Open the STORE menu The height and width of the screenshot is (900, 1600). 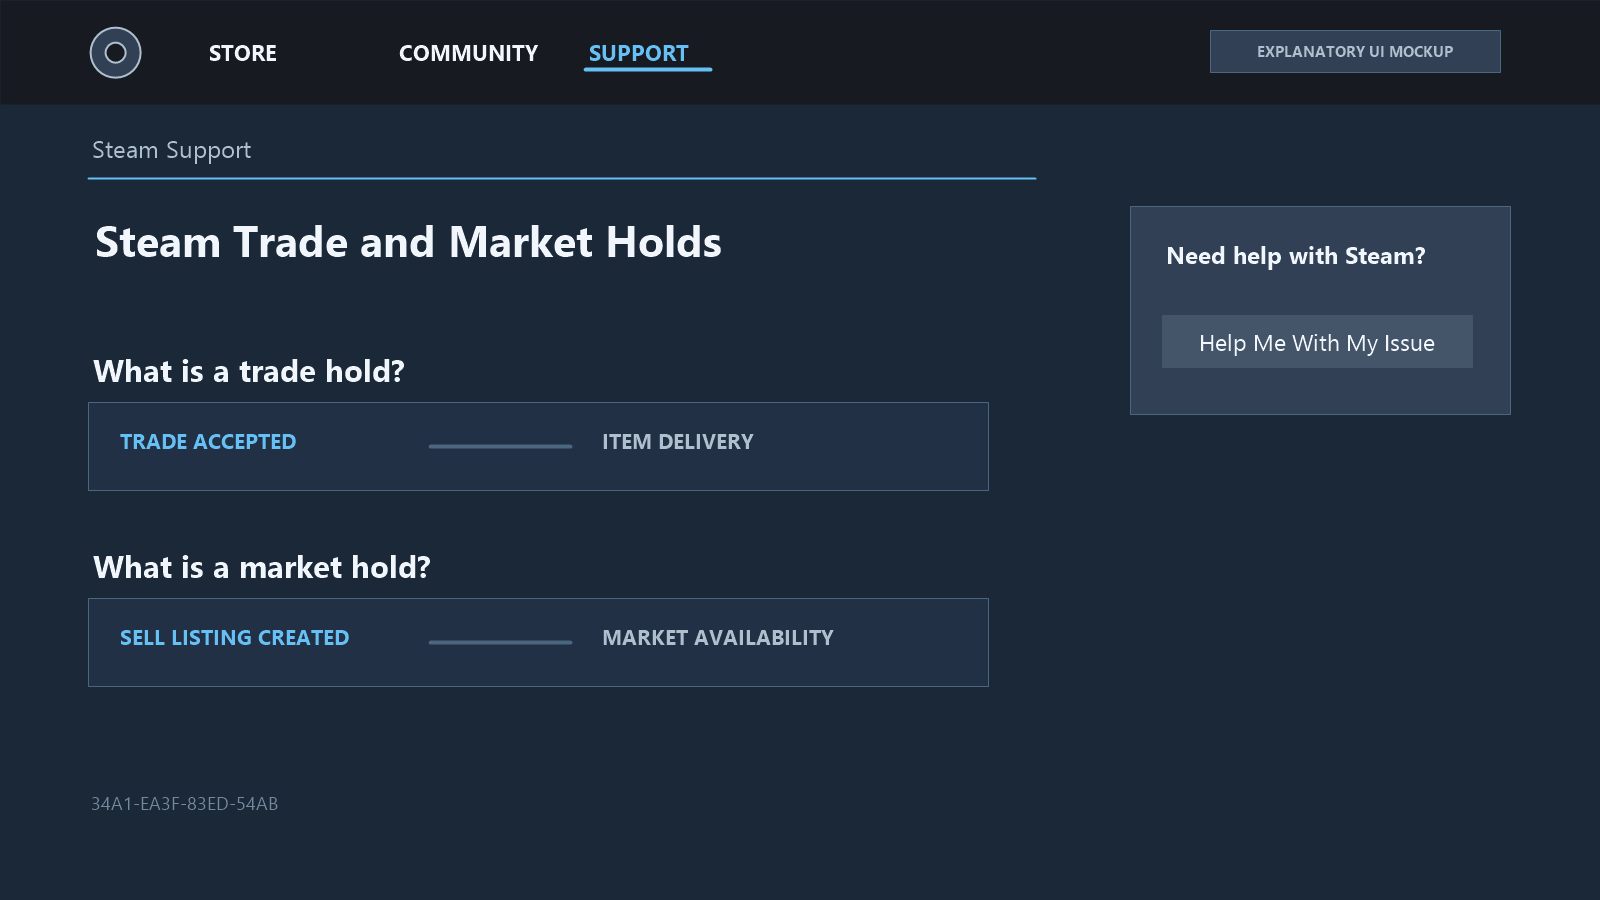[243, 53]
